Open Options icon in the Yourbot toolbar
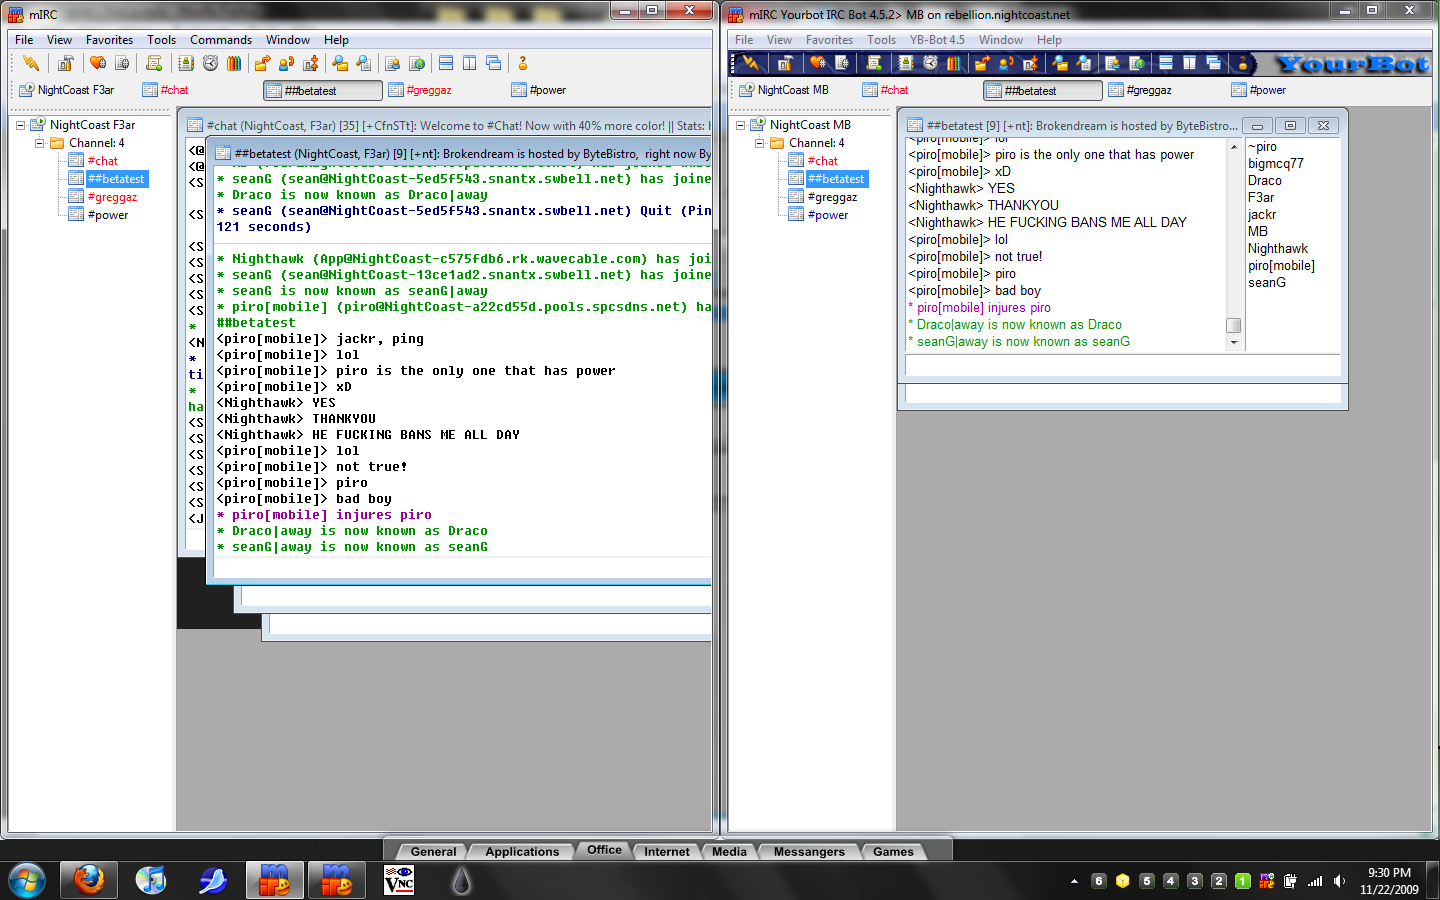 click(x=786, y=63)
